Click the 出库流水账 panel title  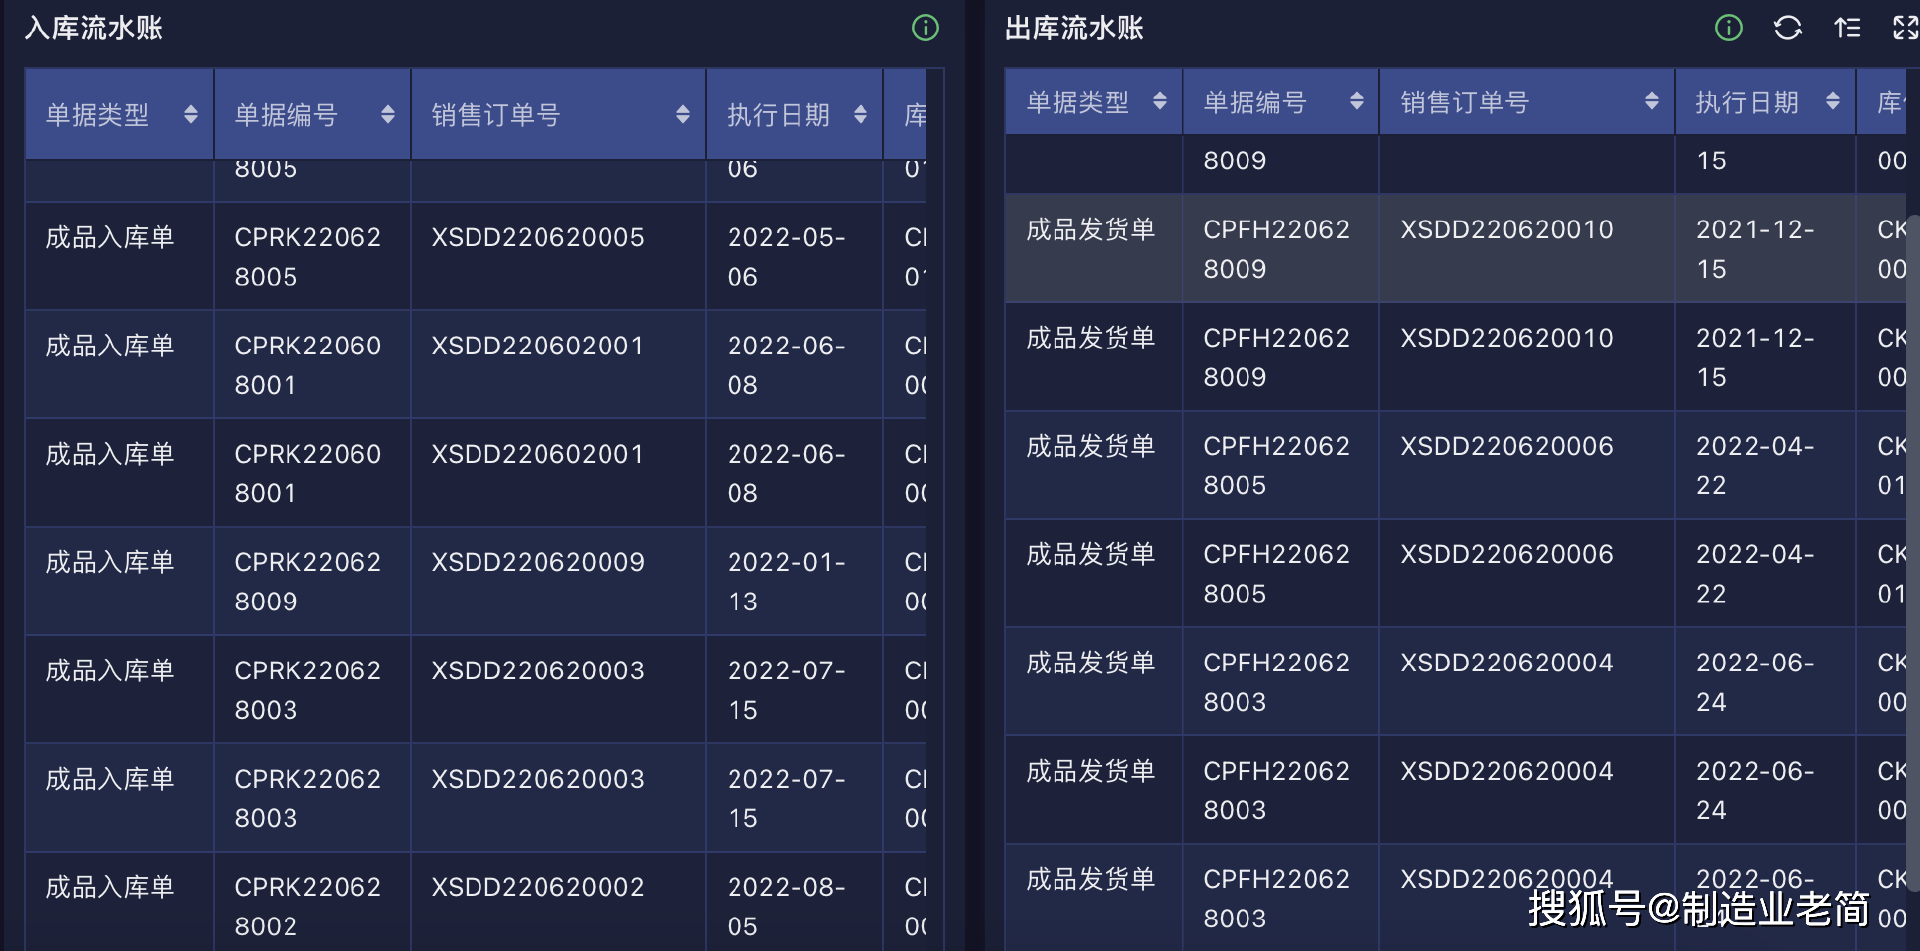(x=1074, y=28)
